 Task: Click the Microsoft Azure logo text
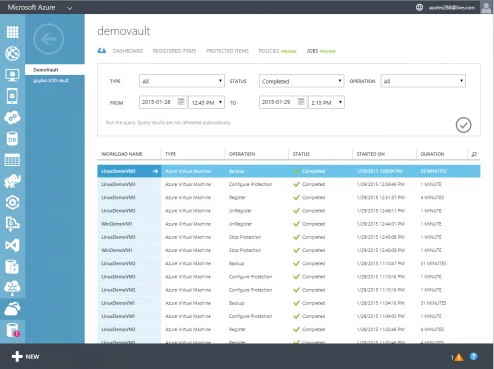(31, 7)
